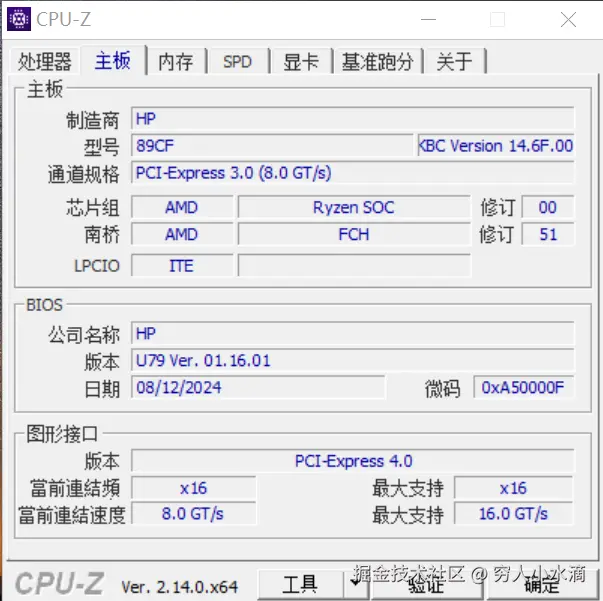Image resolution: width=603 pixels, height=601 pixels.
Task: Close the CPU-Z window
Action: point(568,19)
